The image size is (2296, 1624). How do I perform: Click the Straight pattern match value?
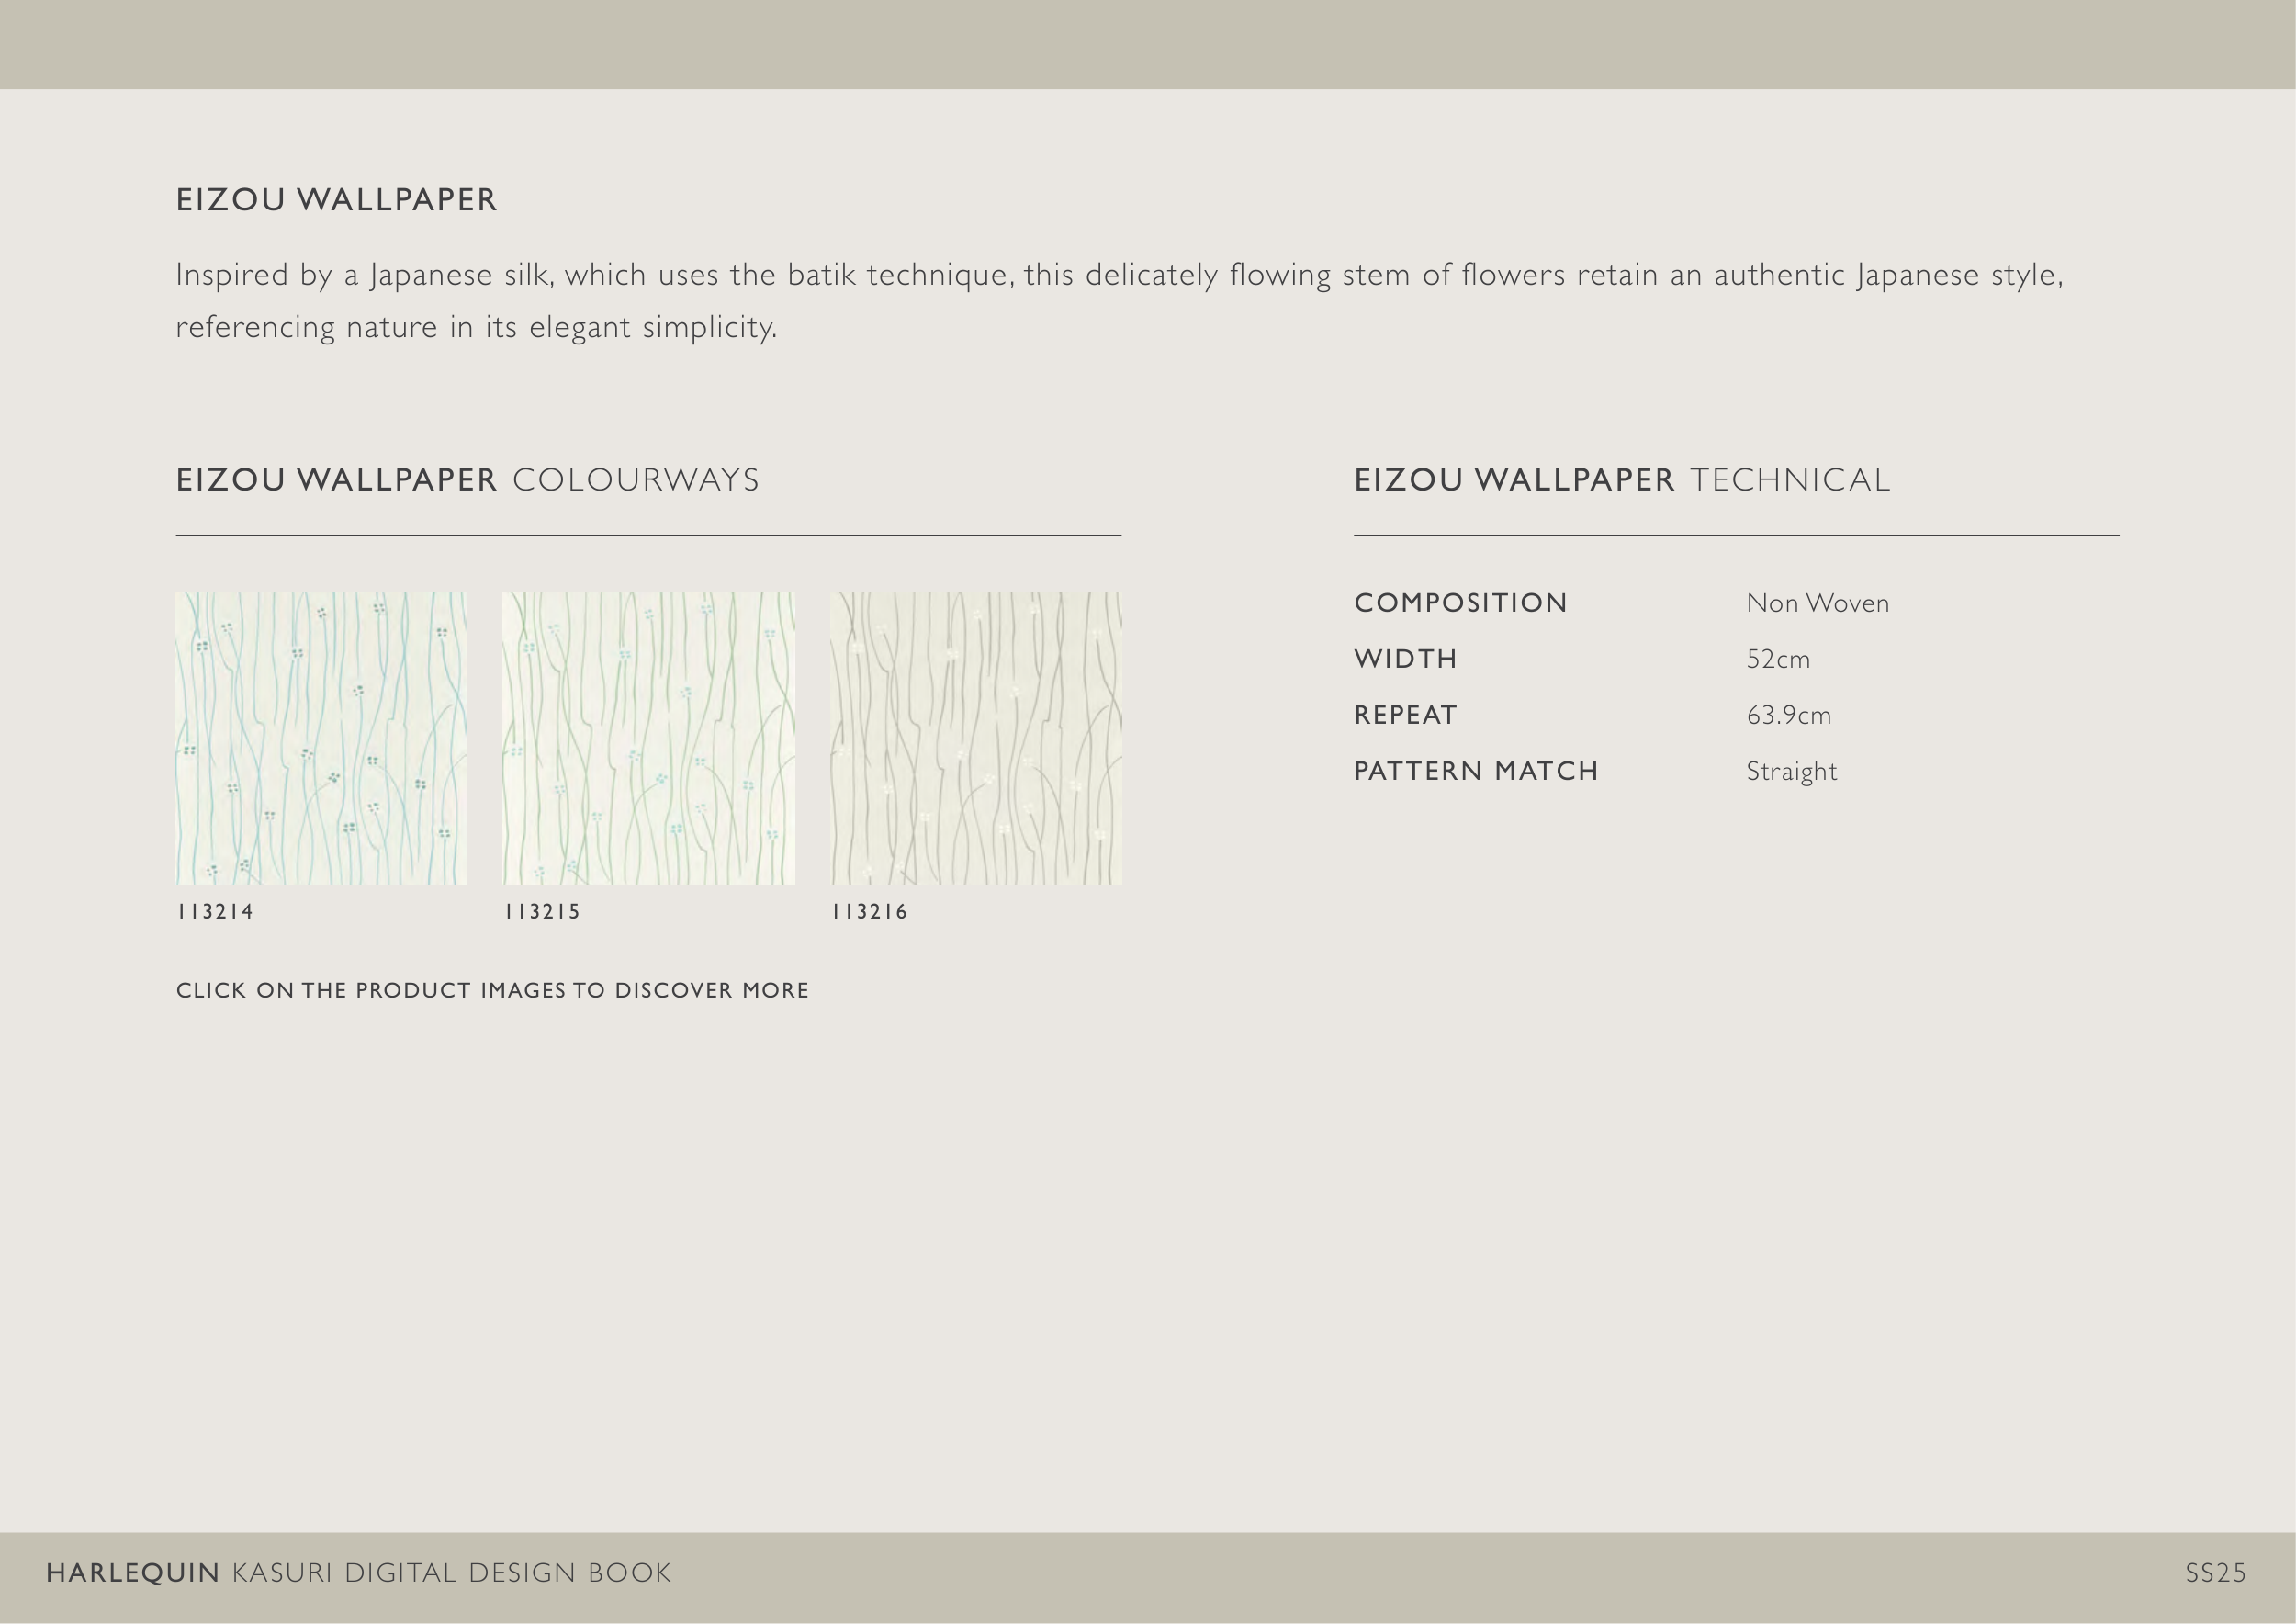1791,771
